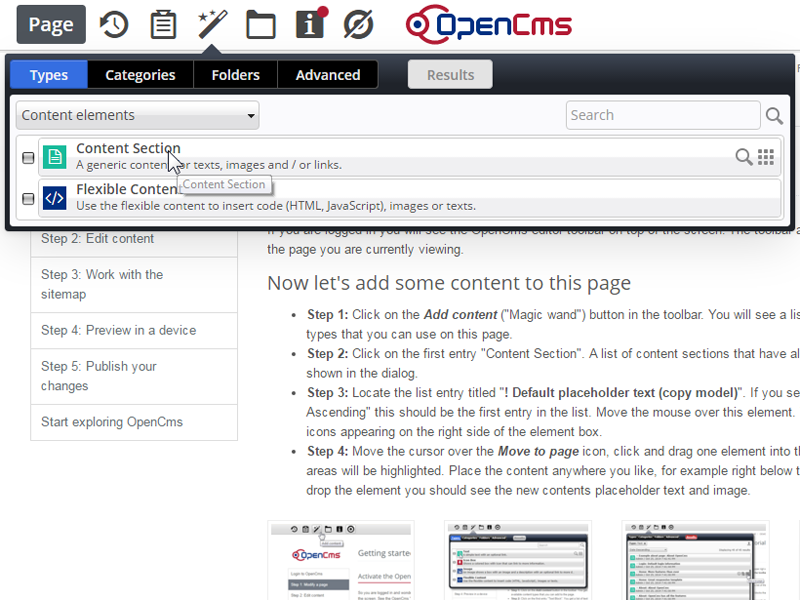
Task: Click the move grid icon in Content Section row
Action: [x=766, y=157]
